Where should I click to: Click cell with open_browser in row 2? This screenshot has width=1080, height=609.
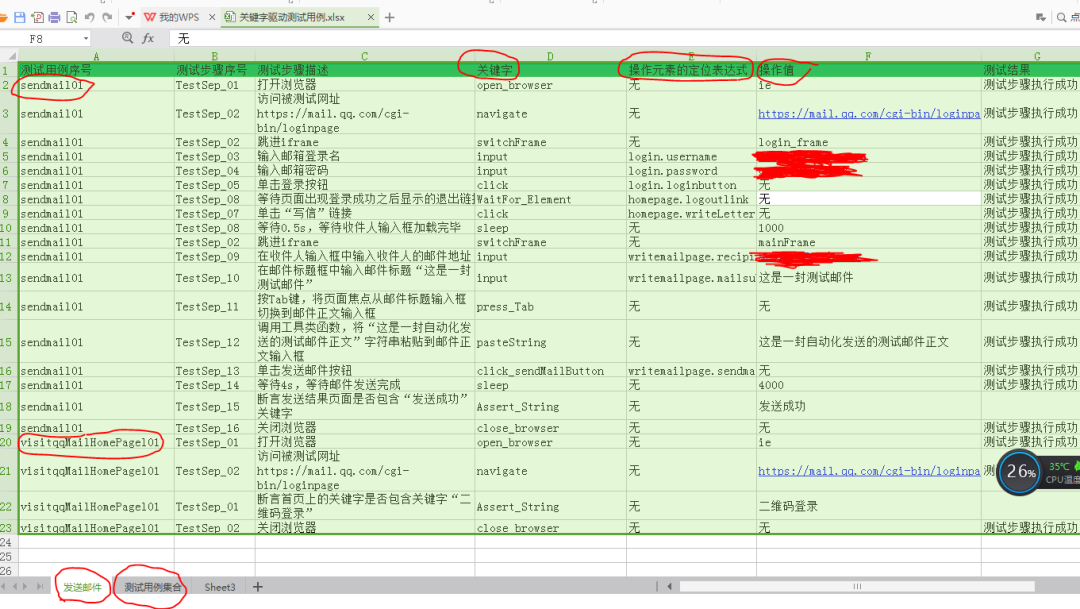pos(550,85)
